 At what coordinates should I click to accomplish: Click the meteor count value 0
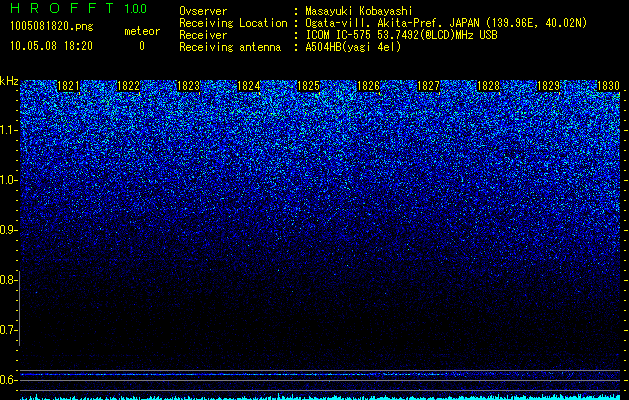142,46
